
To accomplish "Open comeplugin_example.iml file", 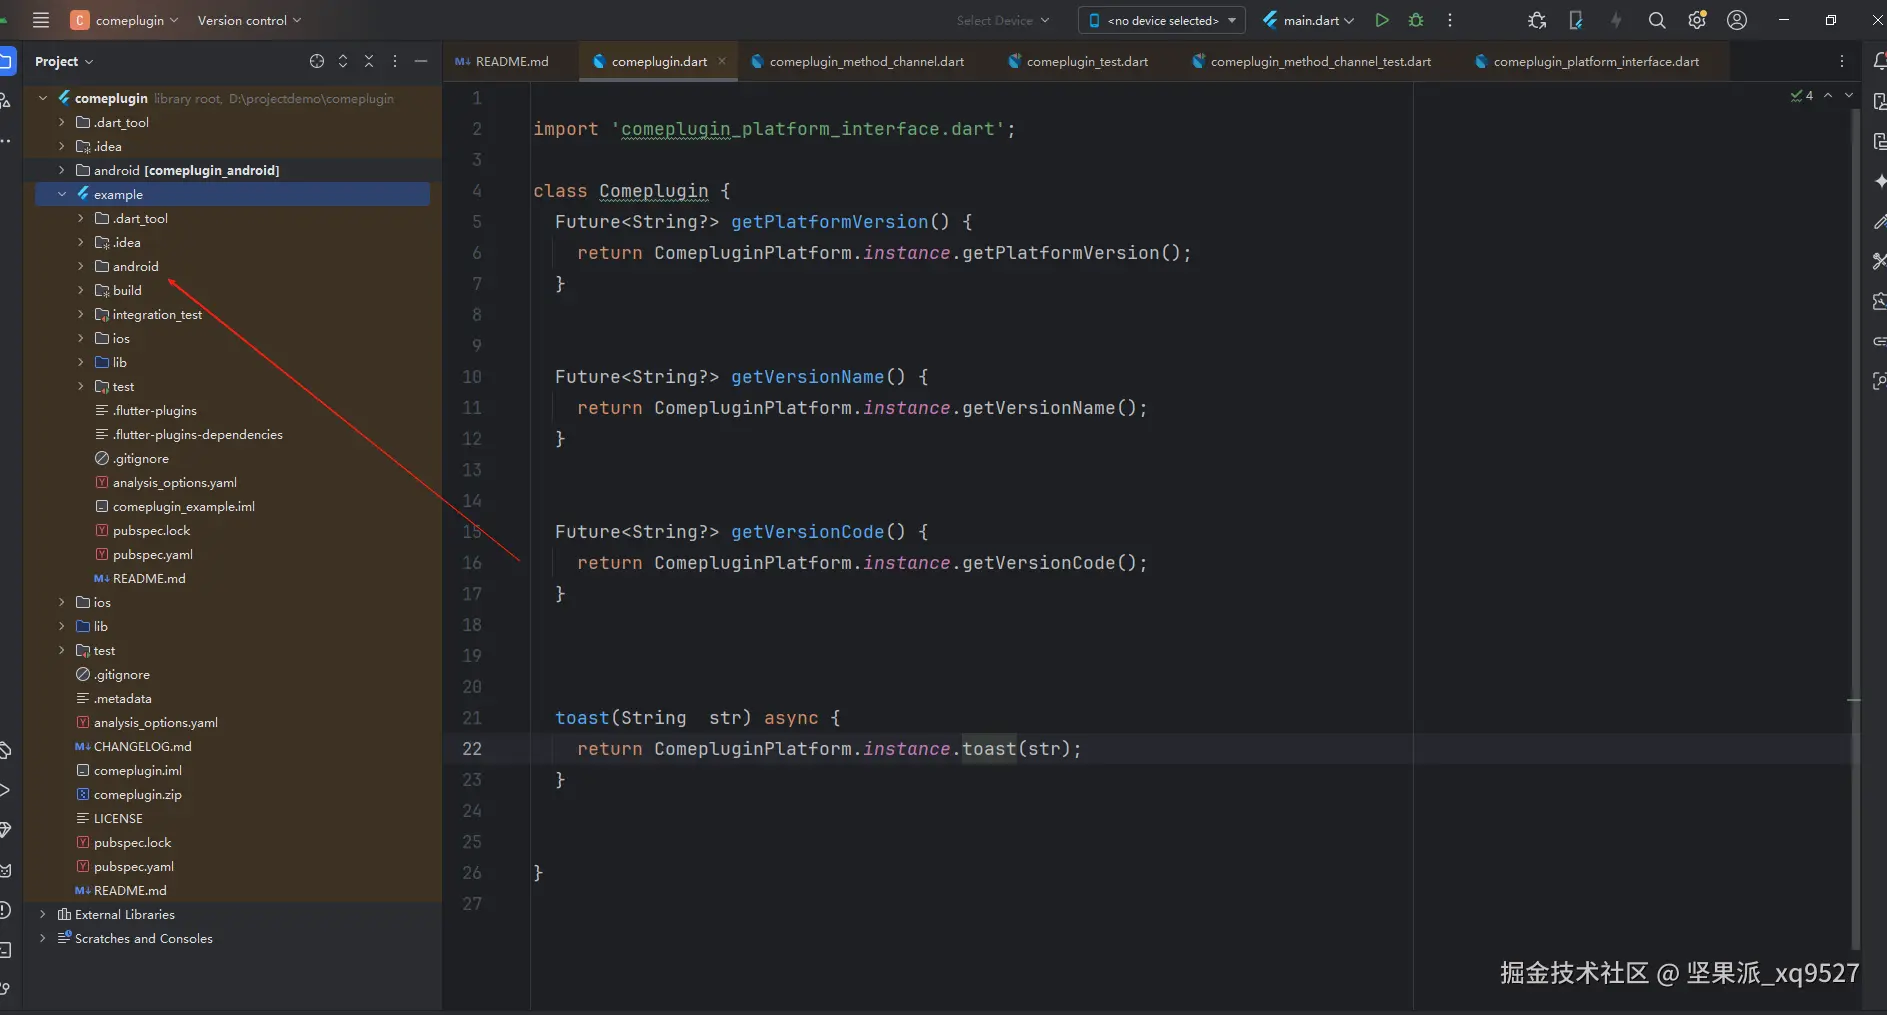I will pyautogui.click(x=184, y=506).
